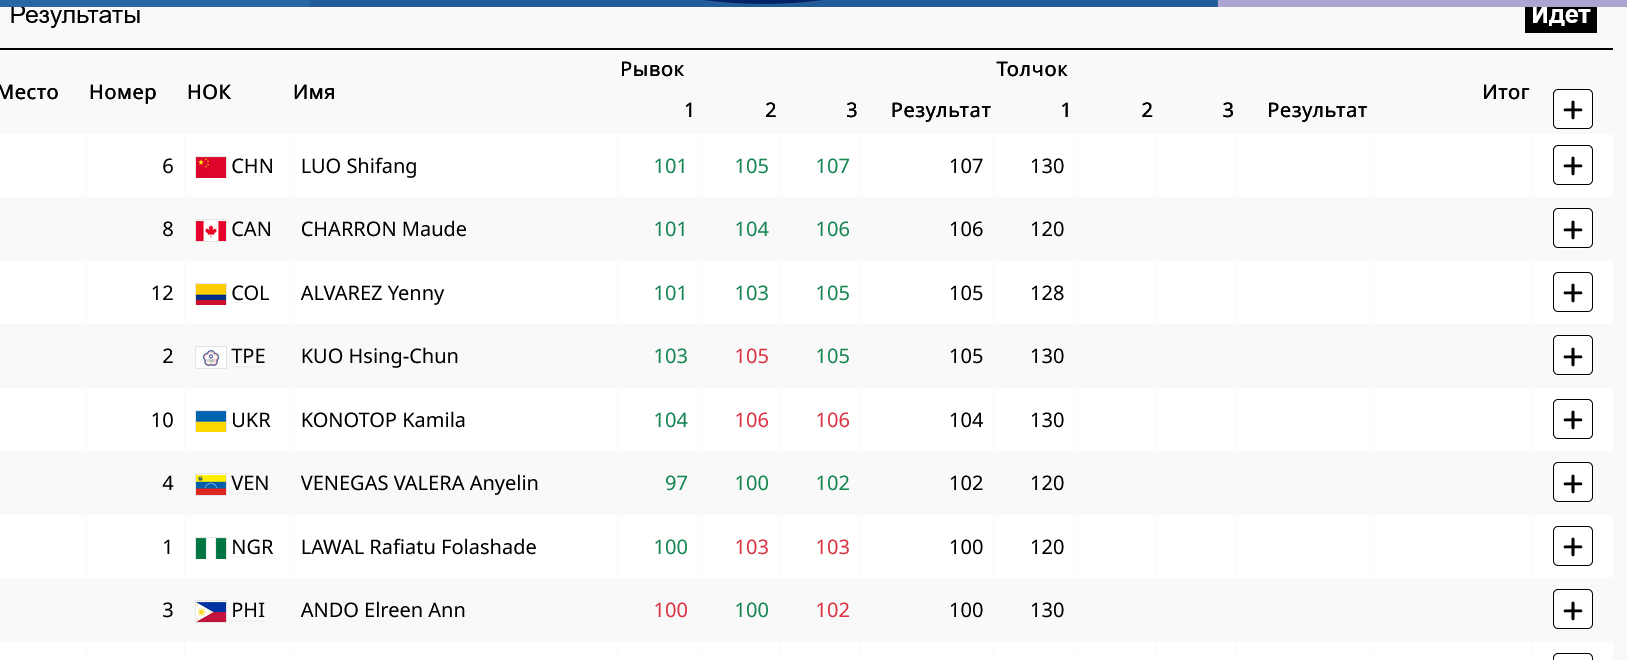Click the Ukraine flag icon
Screen dimensions: 1627x660
210,421
